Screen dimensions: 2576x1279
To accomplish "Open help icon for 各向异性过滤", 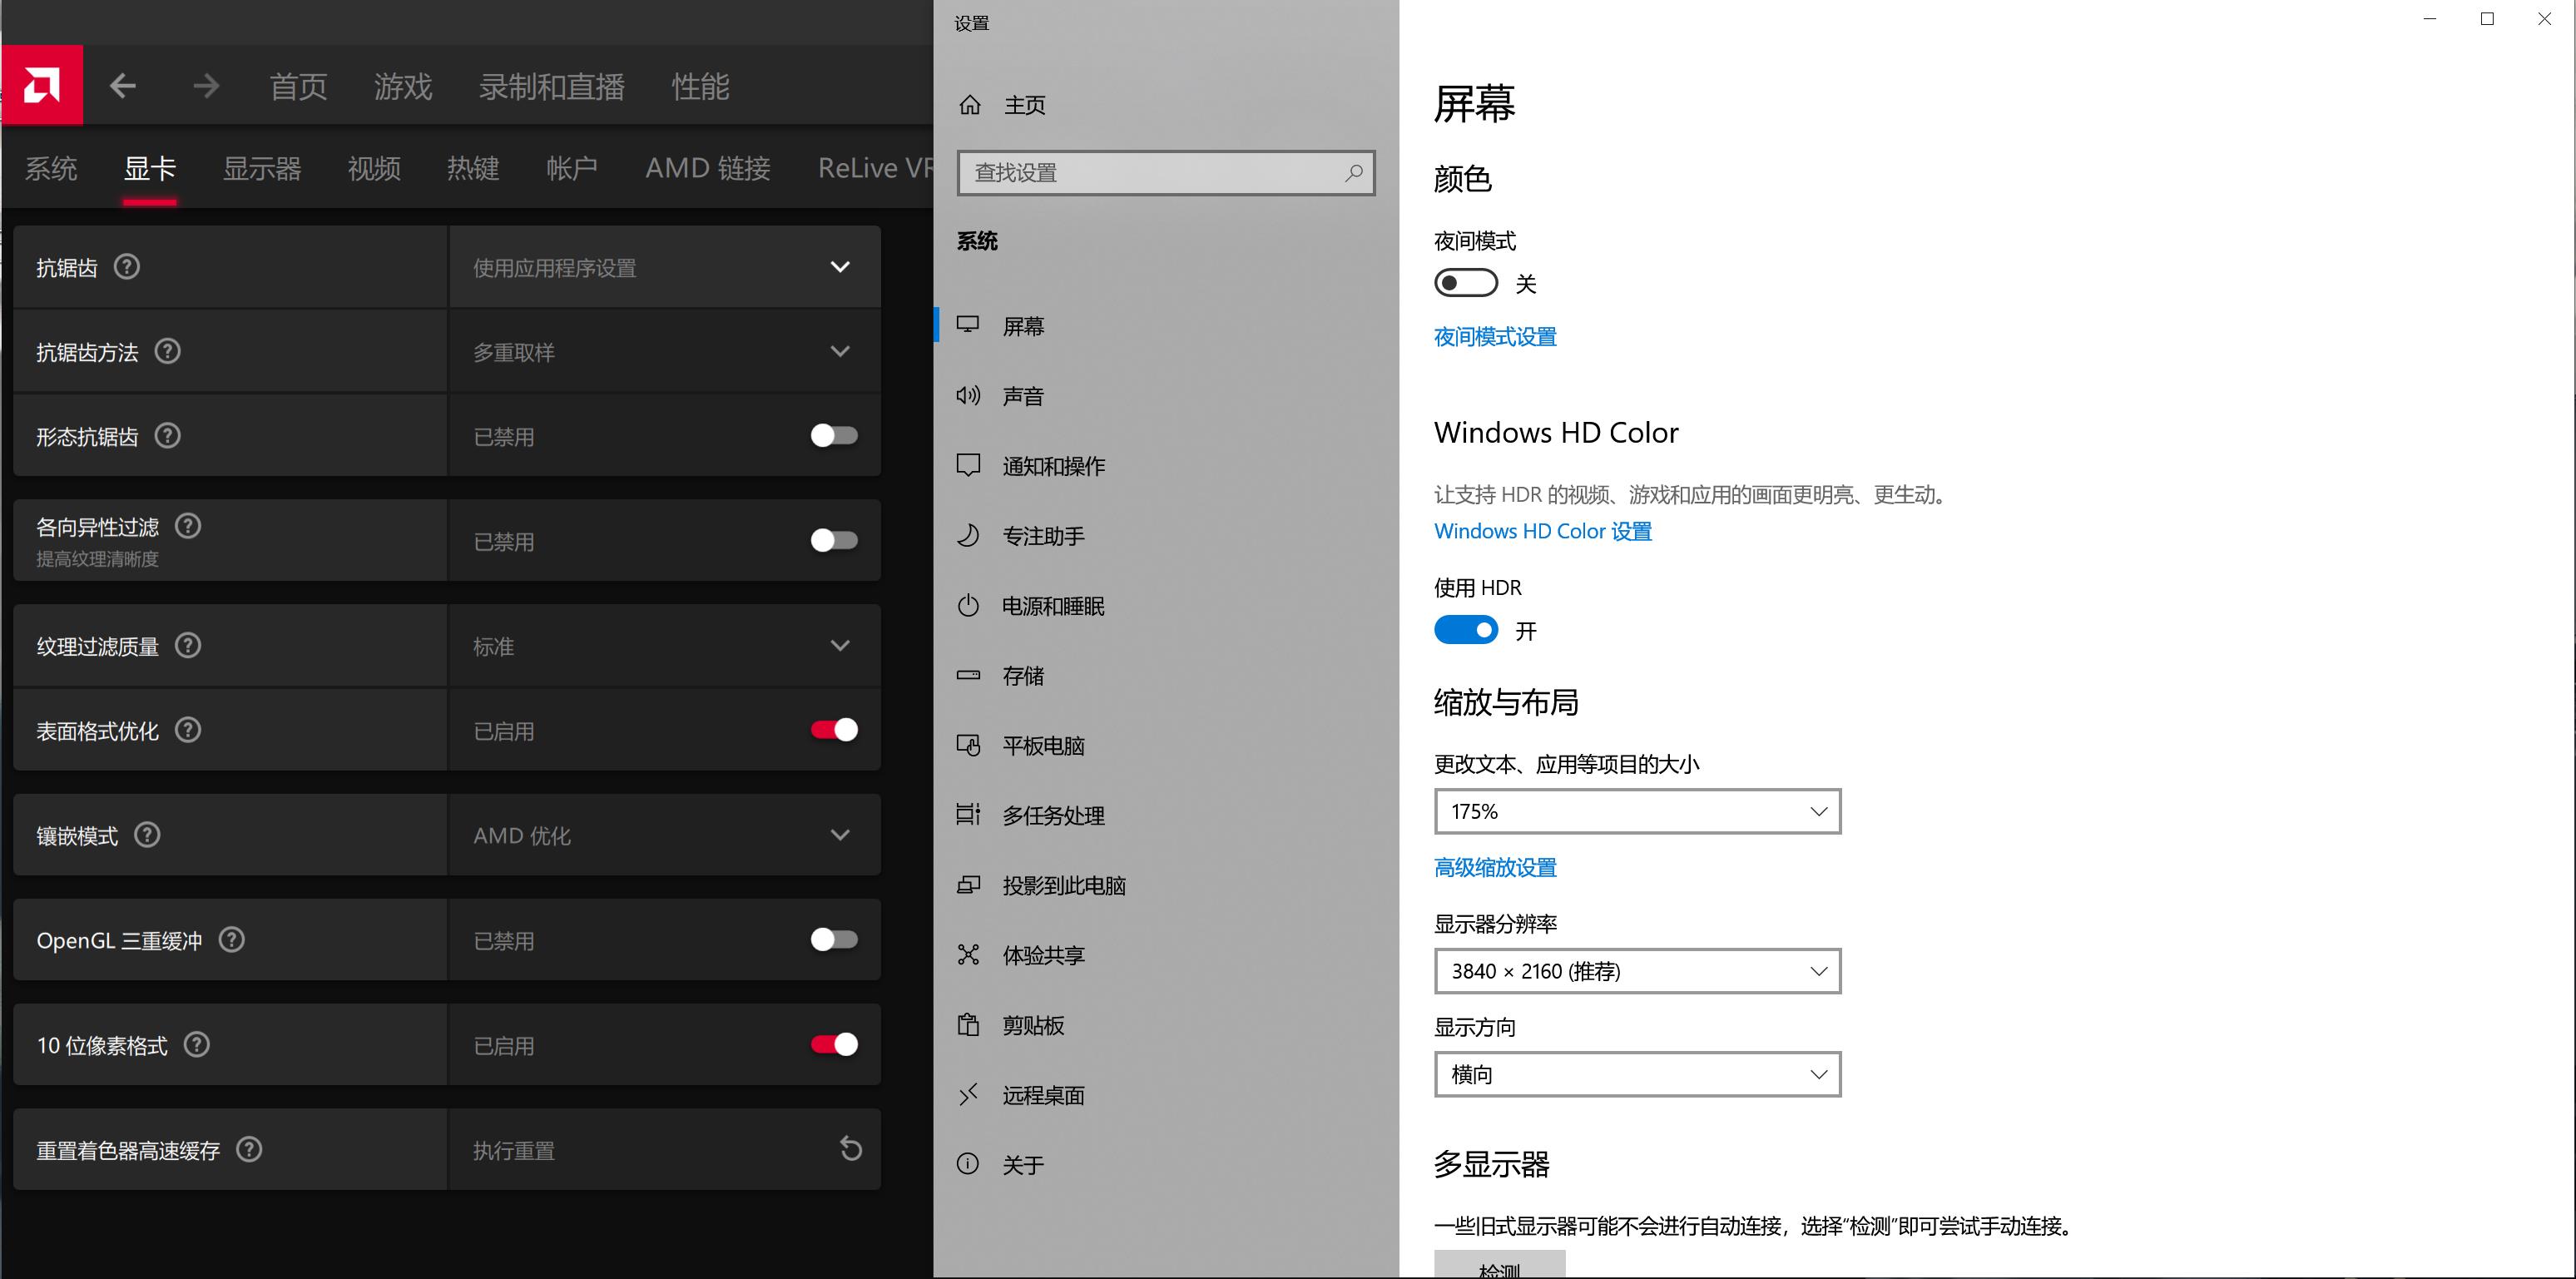I will click(x=188, y=526).
